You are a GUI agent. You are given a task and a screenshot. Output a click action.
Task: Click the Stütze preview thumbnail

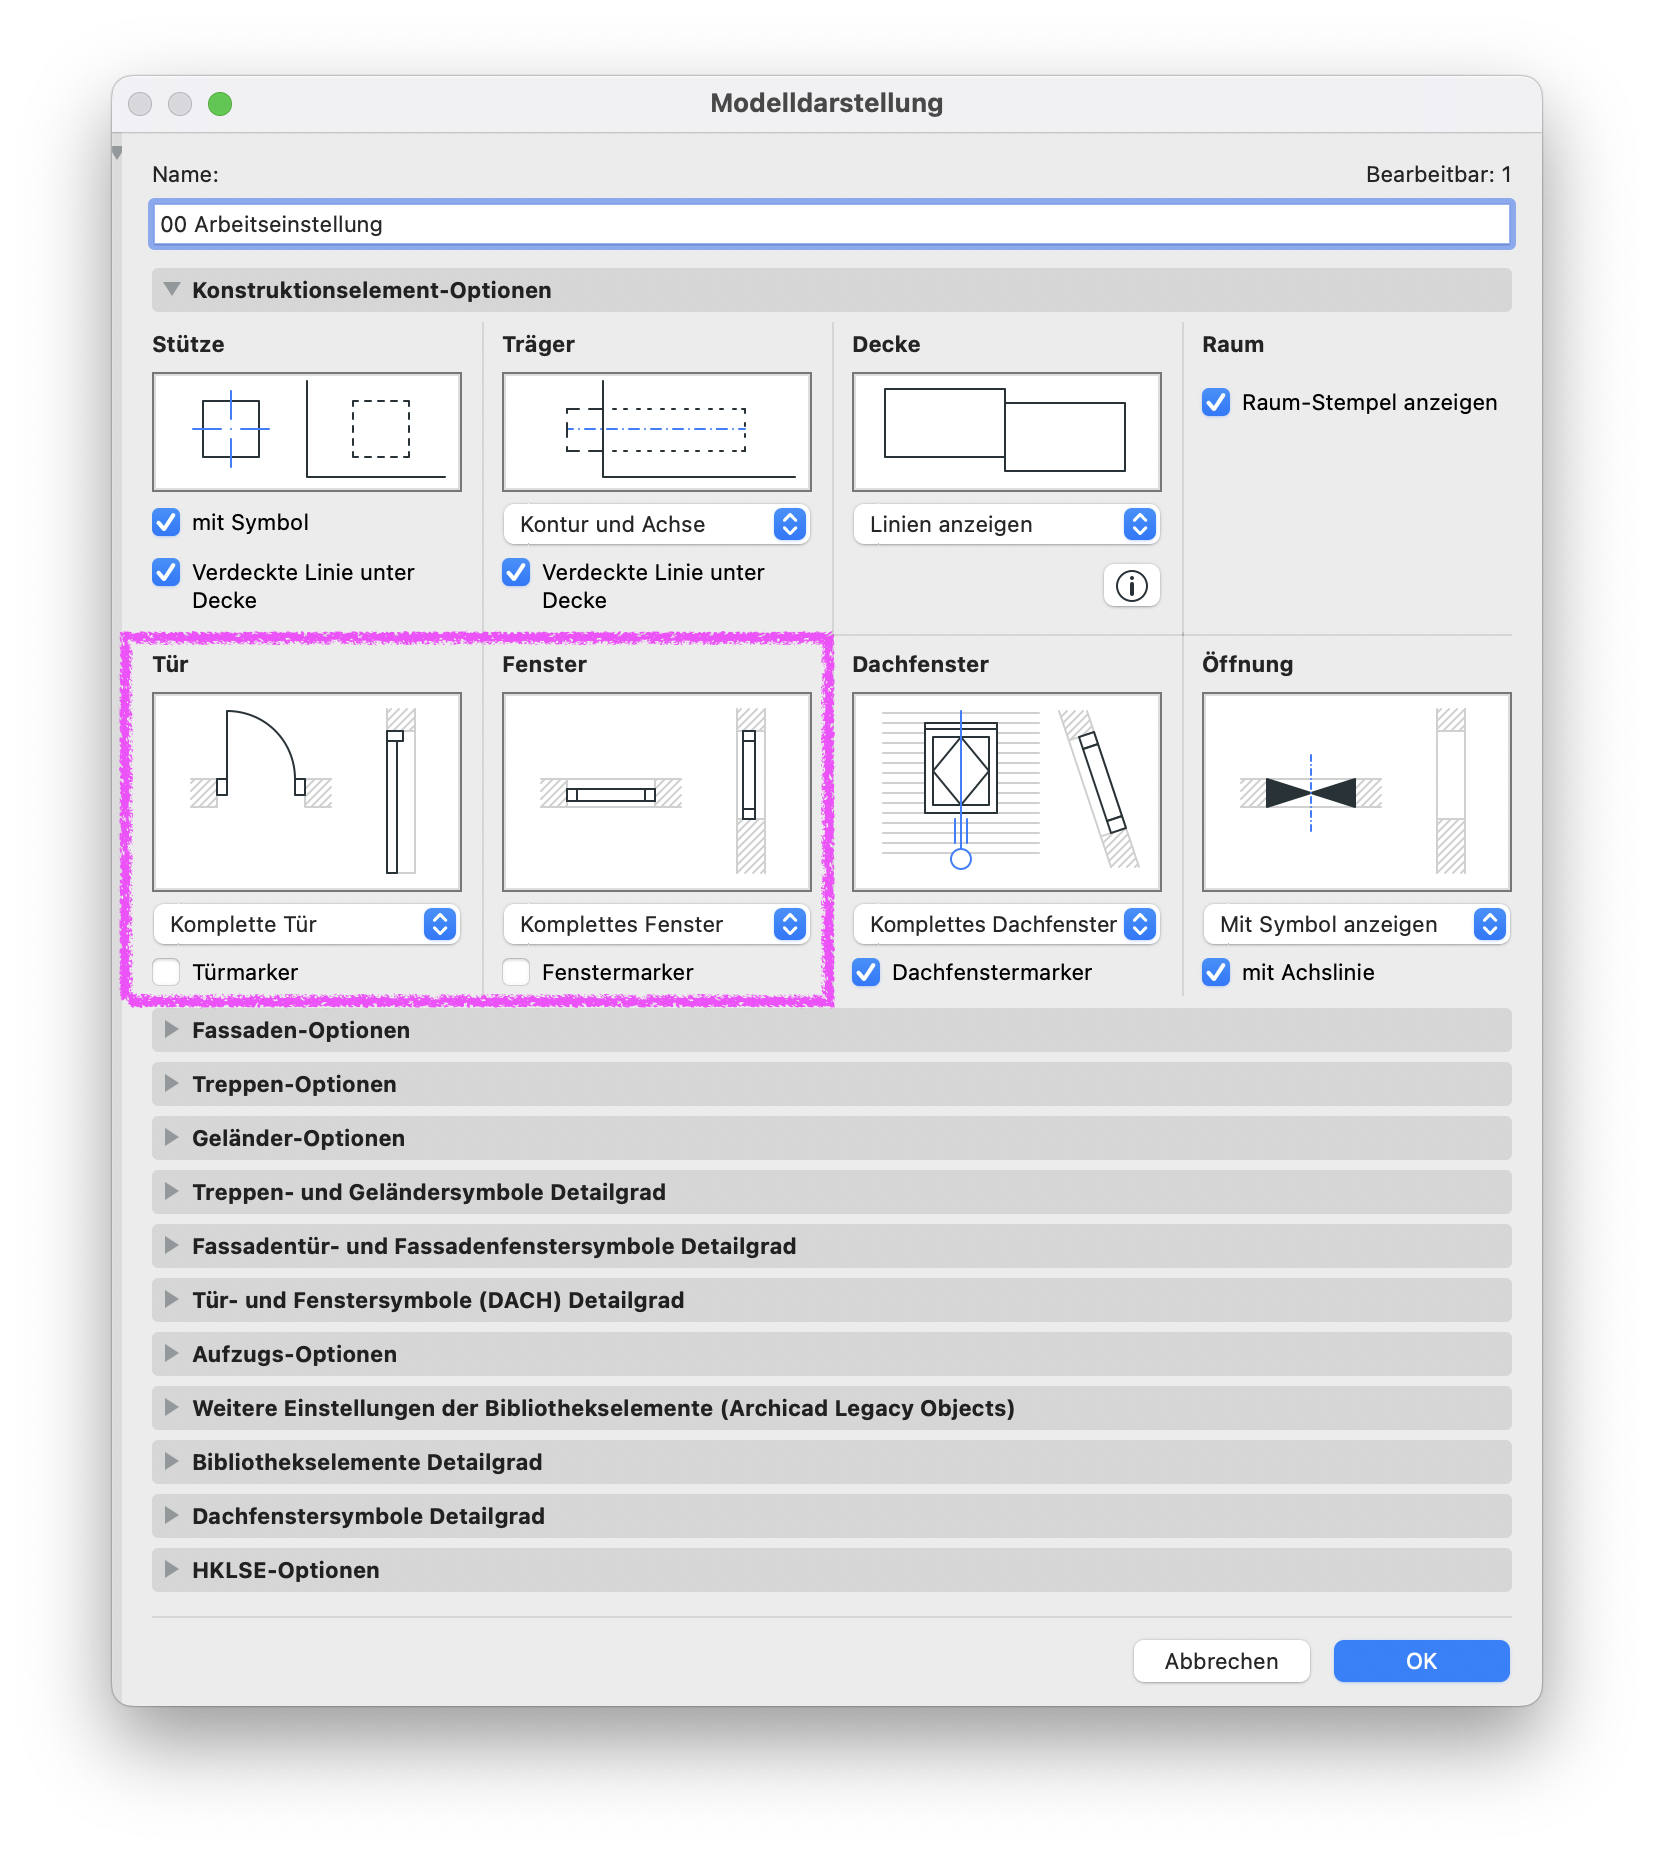click(307, 432)
